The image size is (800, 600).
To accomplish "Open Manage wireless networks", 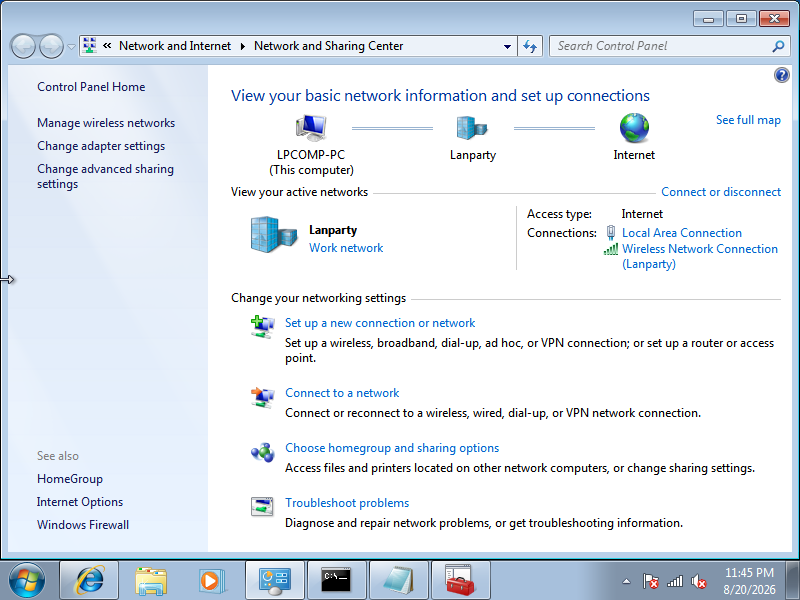I will point(106,123).
